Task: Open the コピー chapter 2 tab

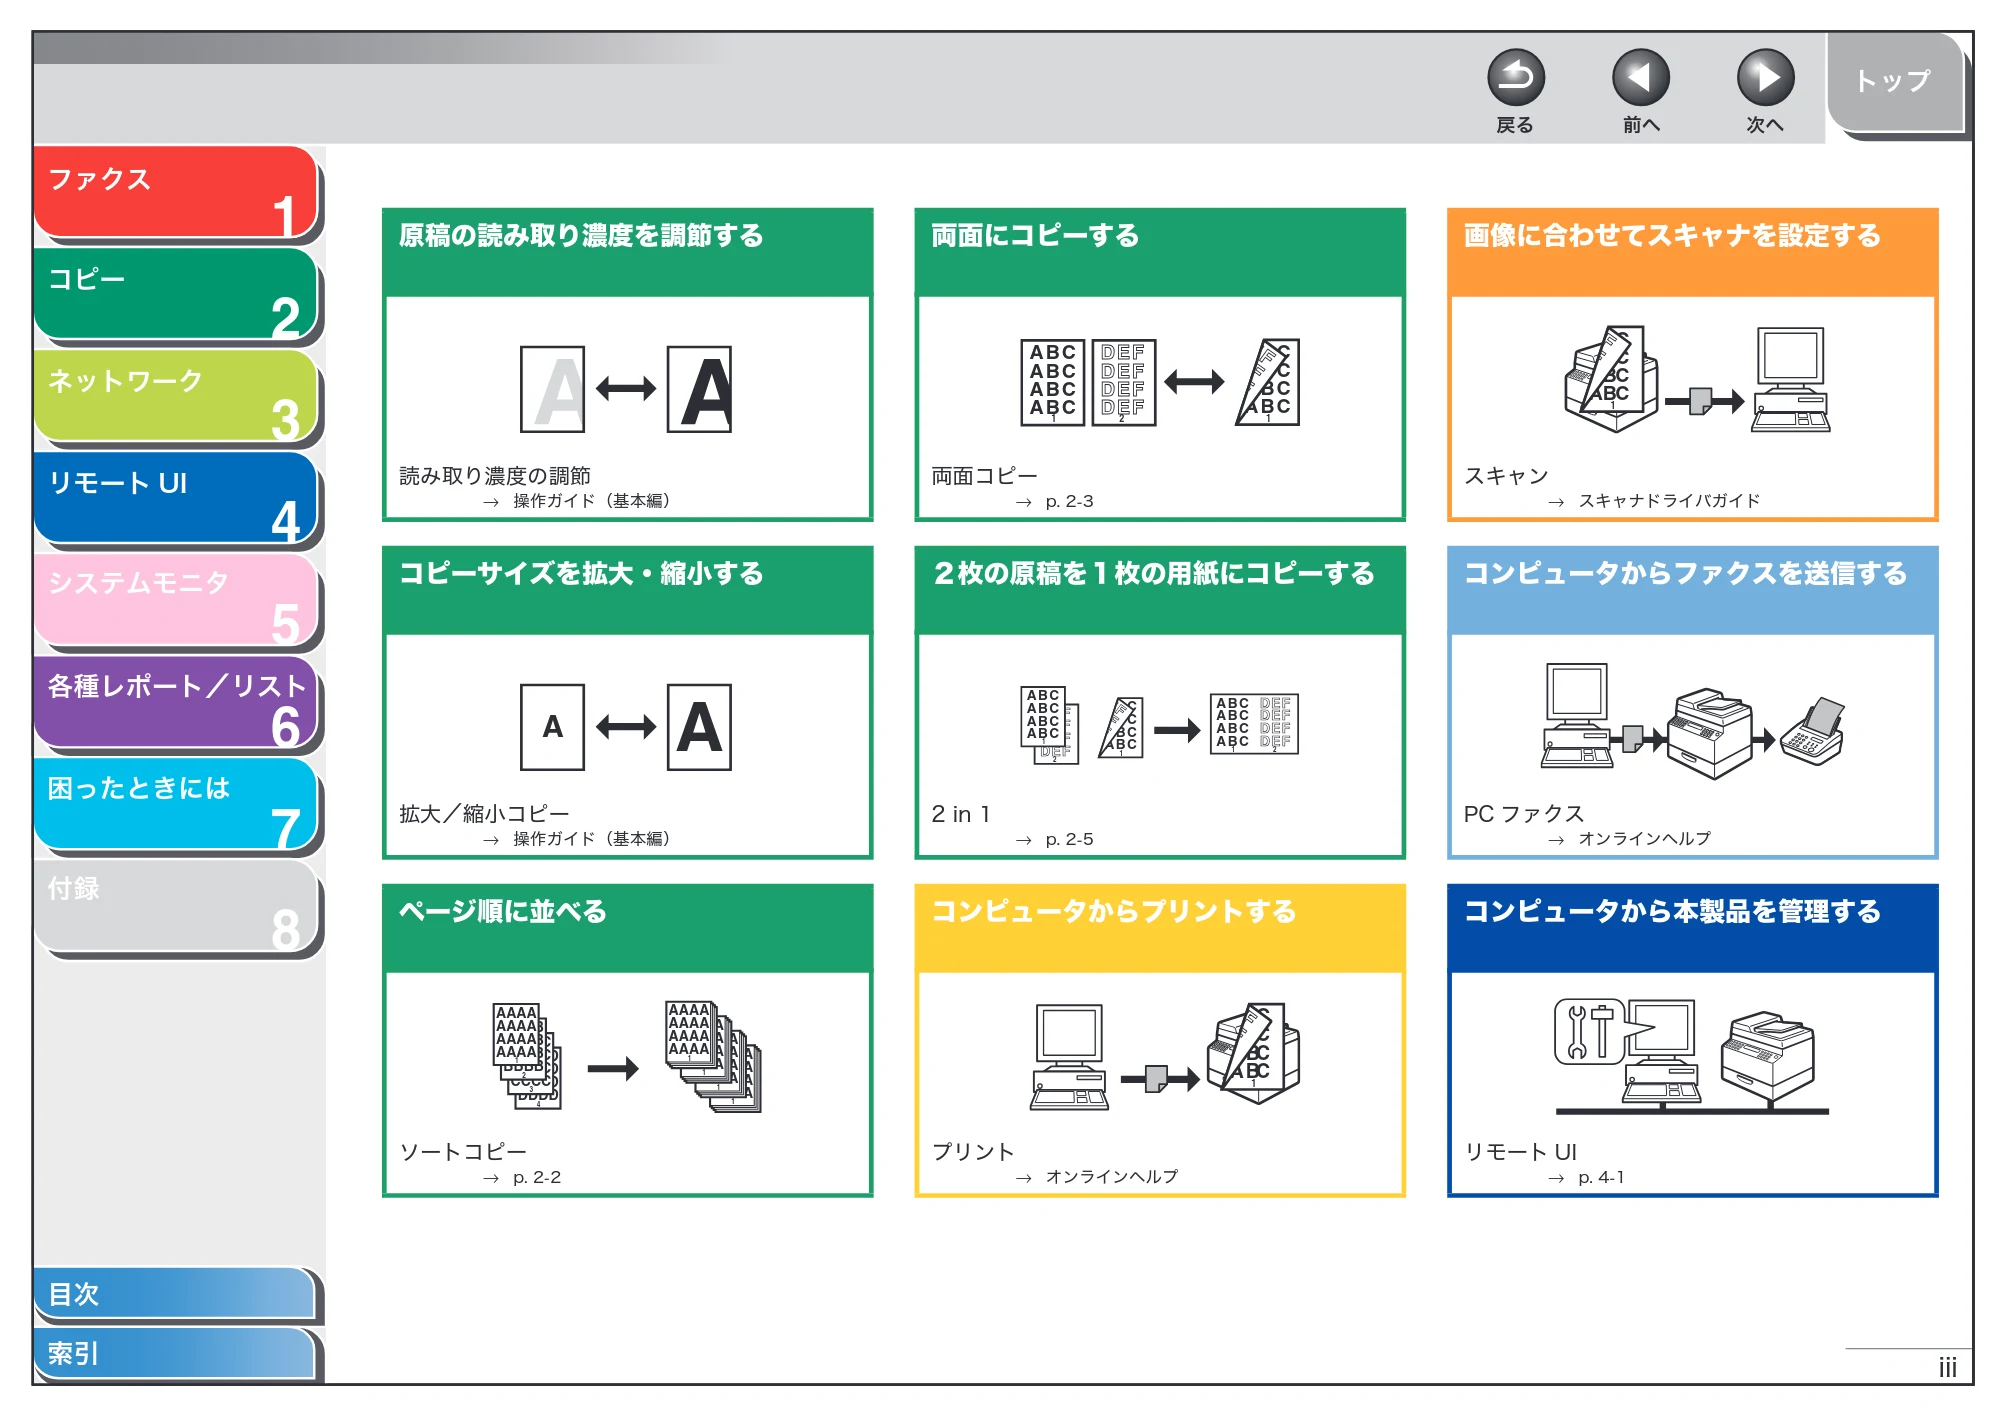Action: tap(175, 294)
